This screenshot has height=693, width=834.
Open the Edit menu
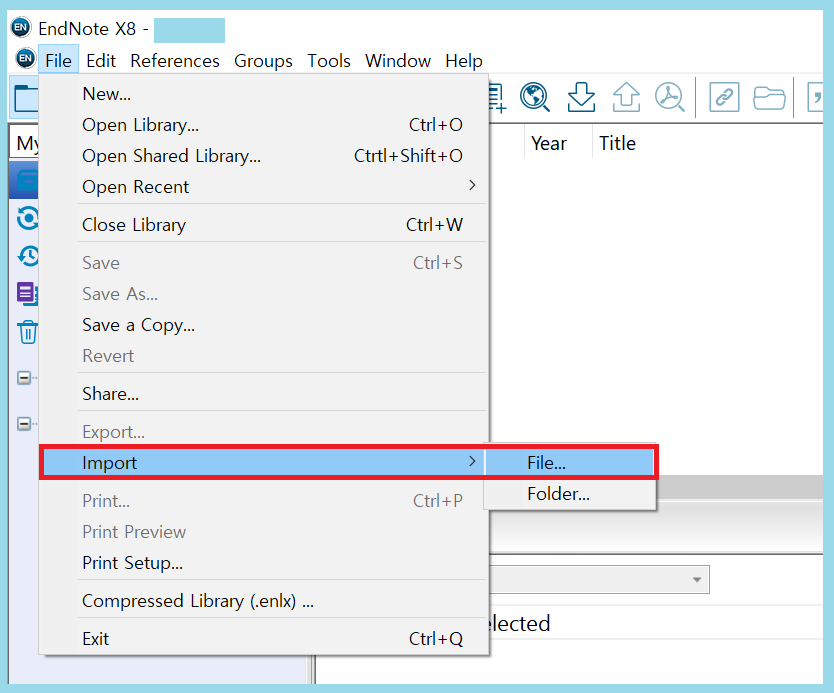[101, 61]
